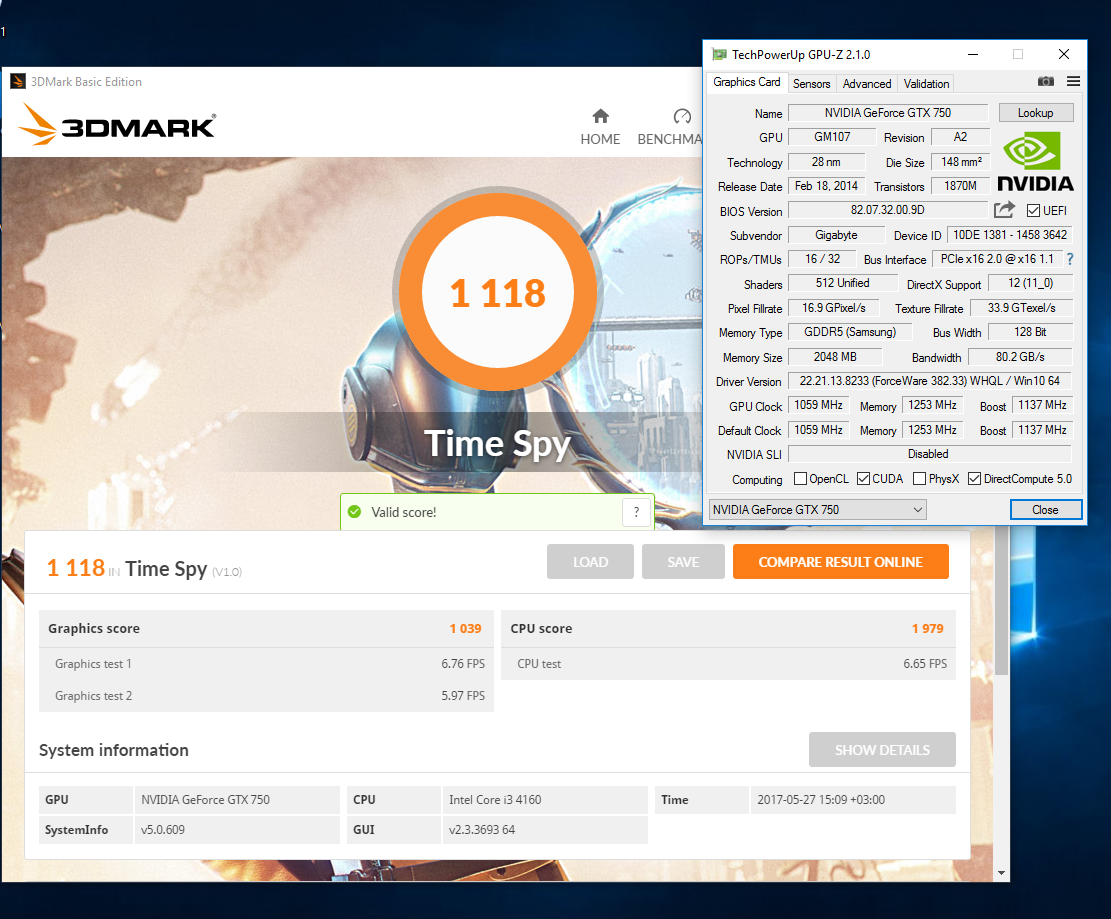Open the GPU-Z hamburger menu icon
The width and height of the screenshot is (1111, 919).
(x=1073, y=81)
